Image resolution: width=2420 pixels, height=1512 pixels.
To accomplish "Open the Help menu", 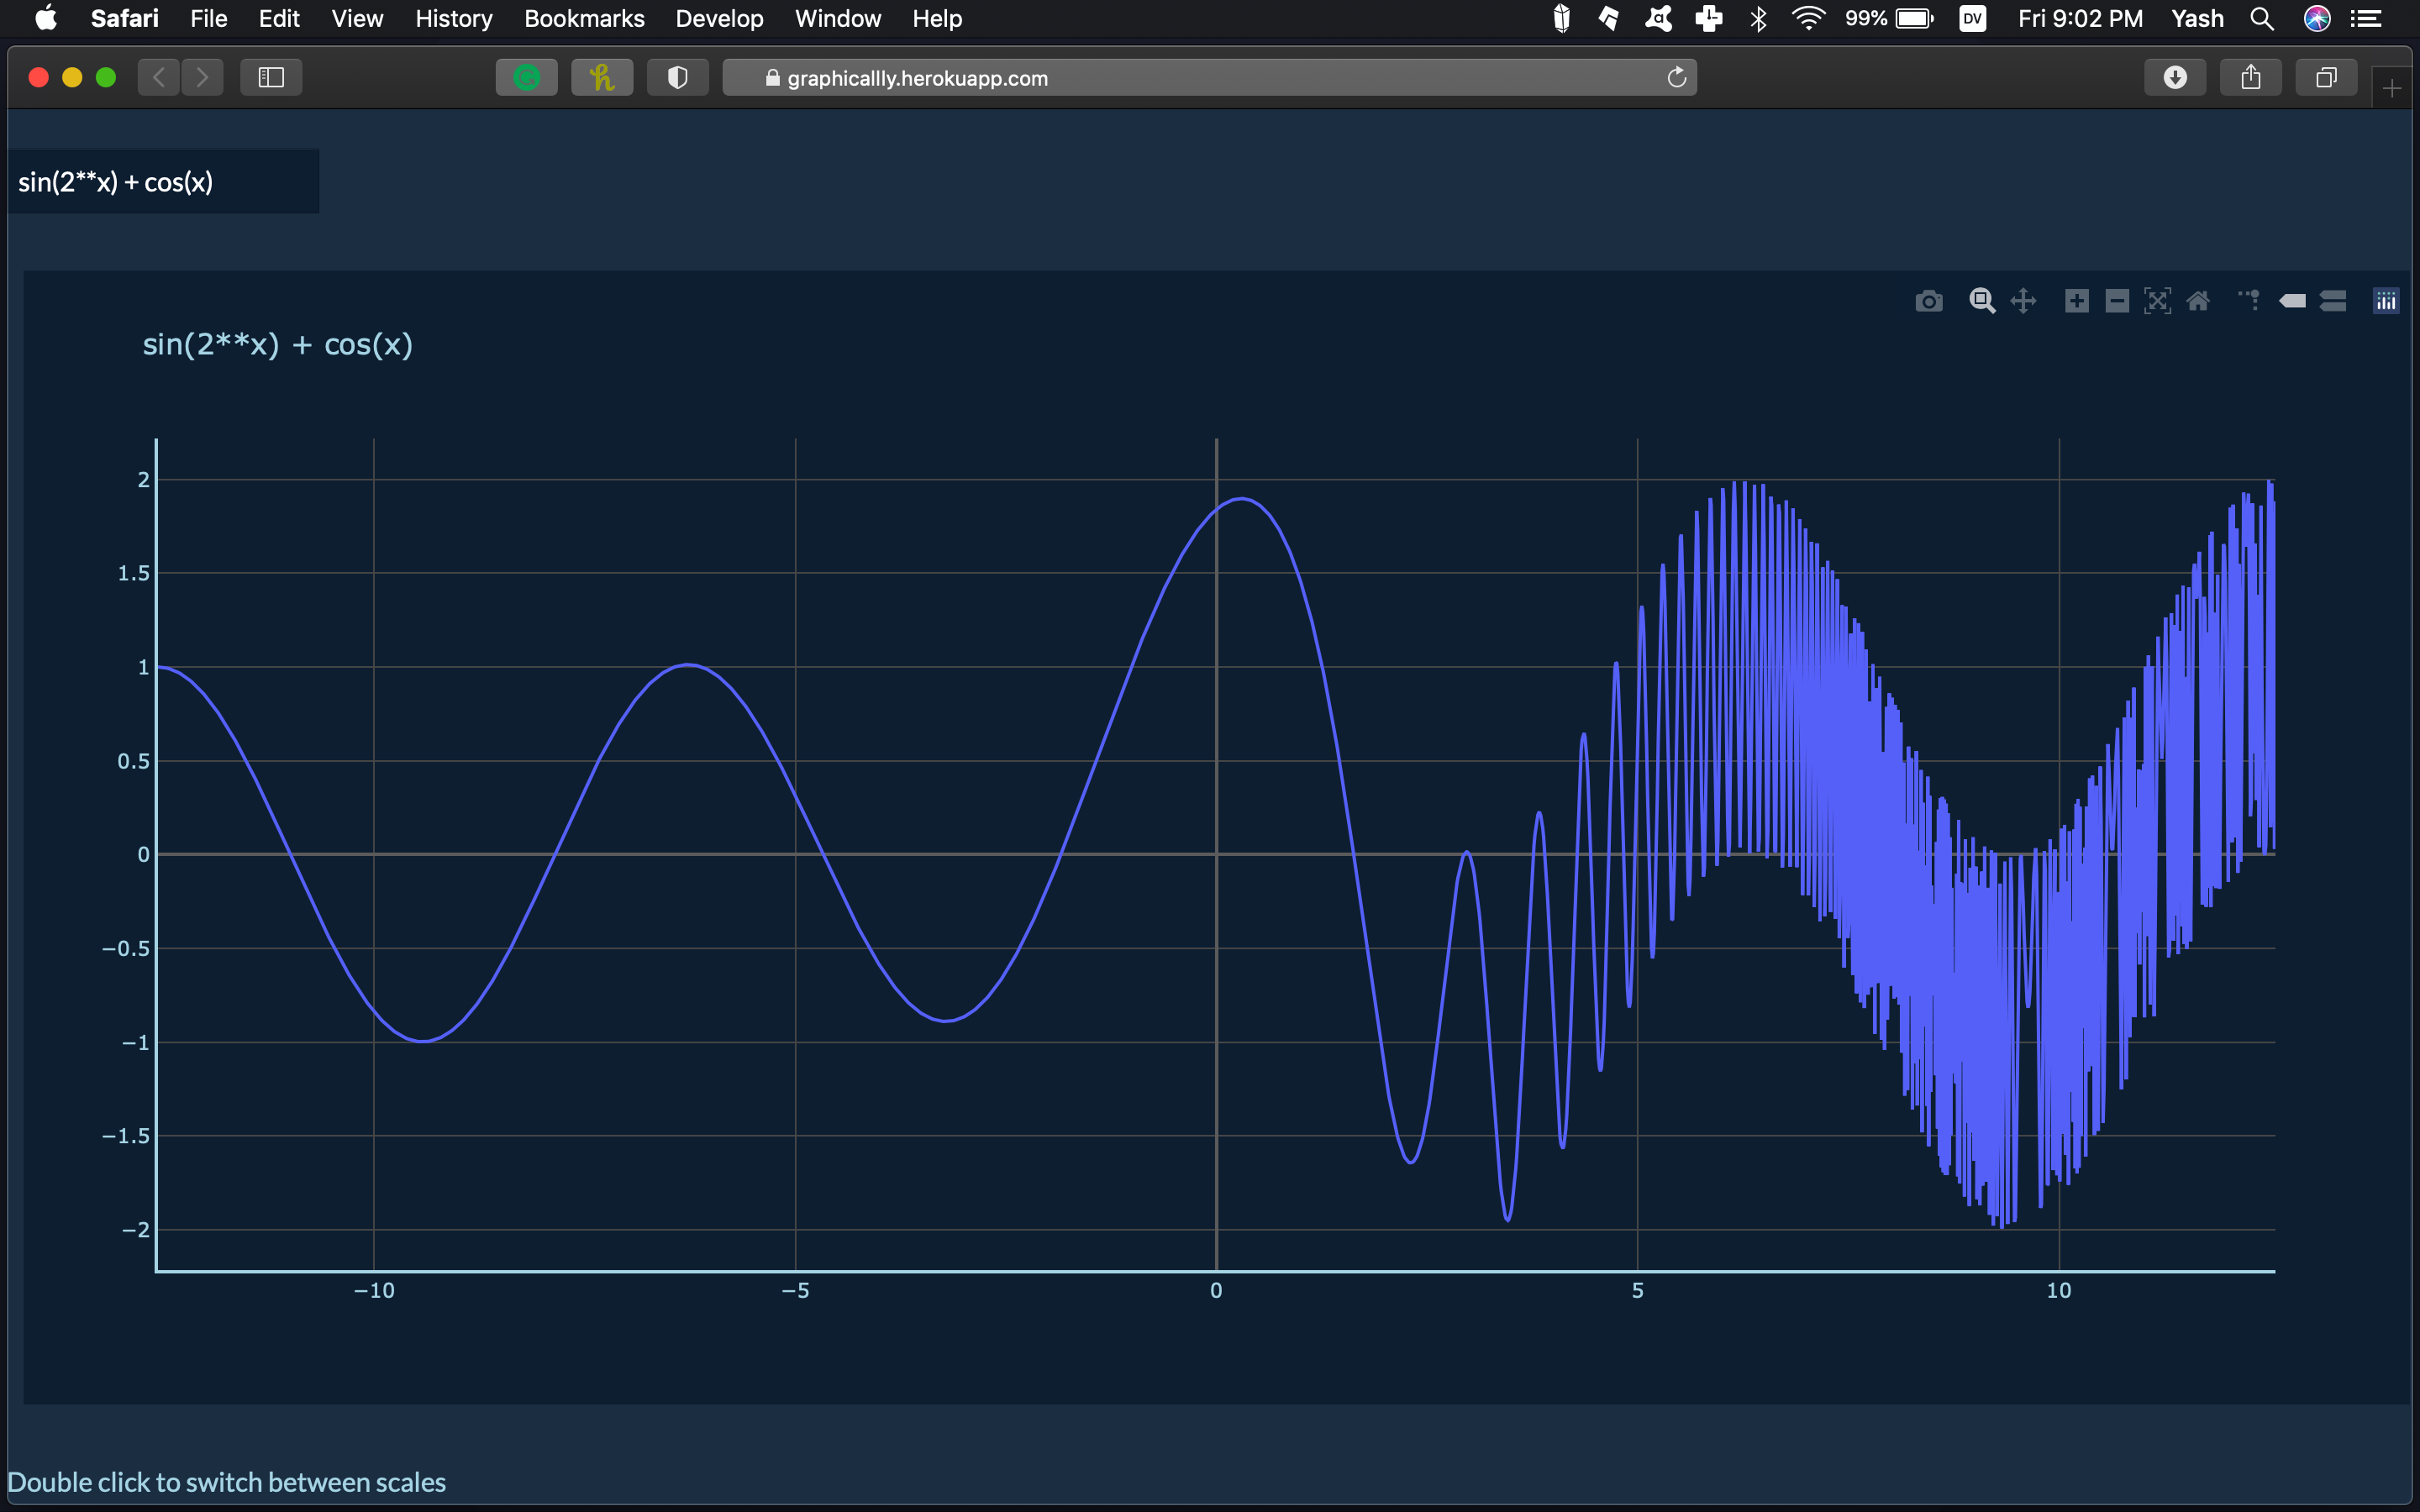I will [937, 18].
